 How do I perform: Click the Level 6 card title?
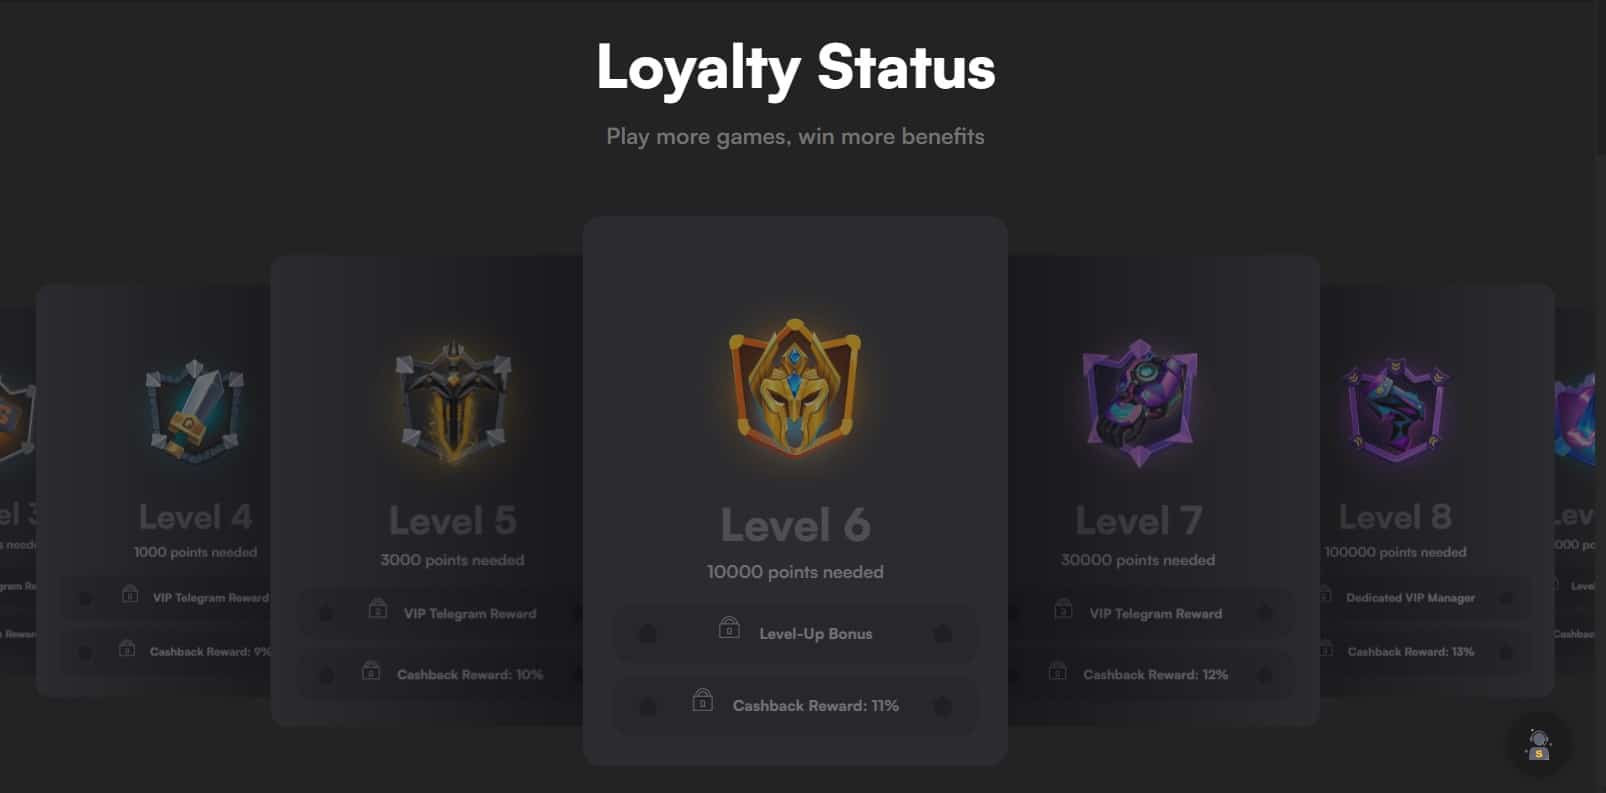[795, 525]
